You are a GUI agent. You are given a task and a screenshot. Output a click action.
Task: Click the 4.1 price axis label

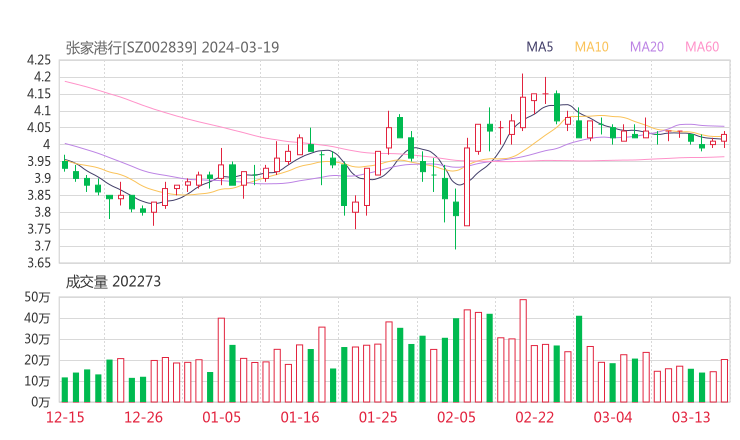tap(42, 111)
